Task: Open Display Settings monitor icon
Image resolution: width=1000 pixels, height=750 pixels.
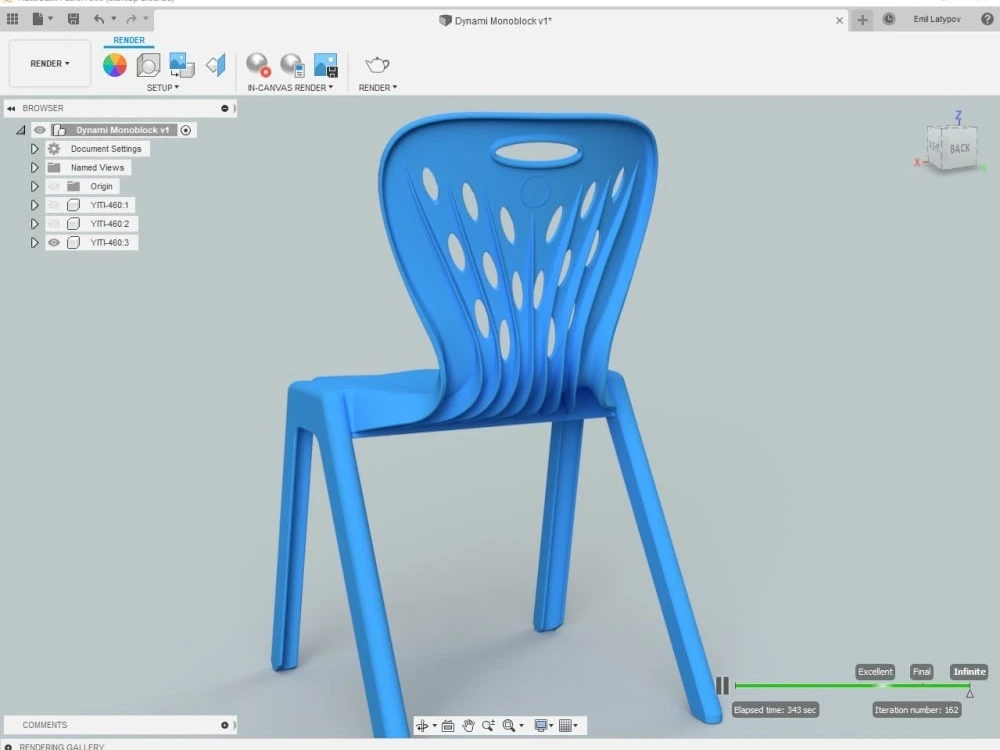Action: pyautogui.click(x=541, y=726)
